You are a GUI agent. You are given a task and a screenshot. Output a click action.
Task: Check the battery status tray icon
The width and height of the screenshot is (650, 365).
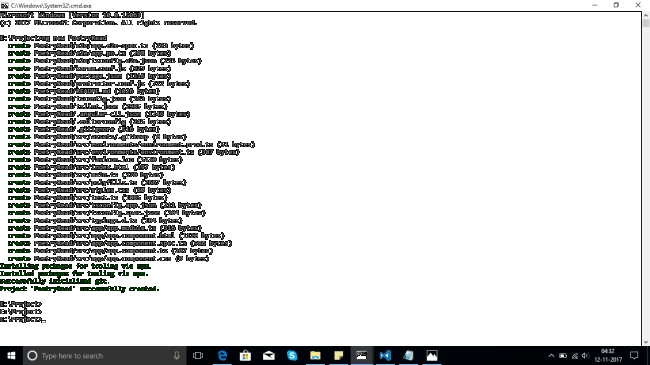(563, 355)
